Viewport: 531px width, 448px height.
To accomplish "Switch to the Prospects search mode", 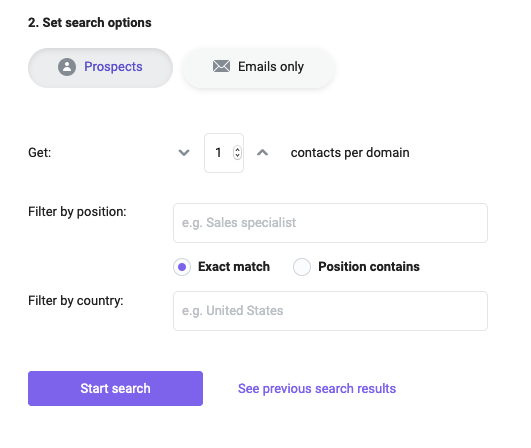I will 100,68.
